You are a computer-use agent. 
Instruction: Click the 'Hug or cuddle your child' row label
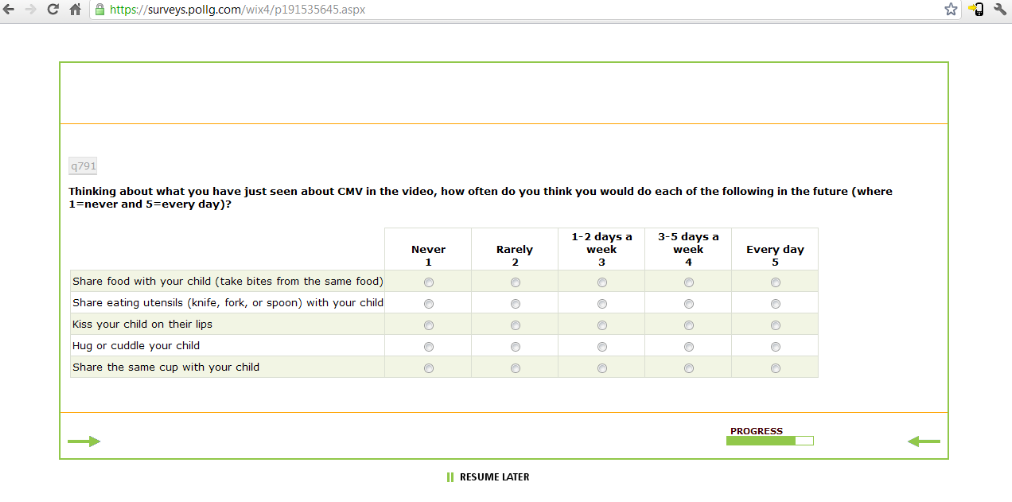pos(136,346)
